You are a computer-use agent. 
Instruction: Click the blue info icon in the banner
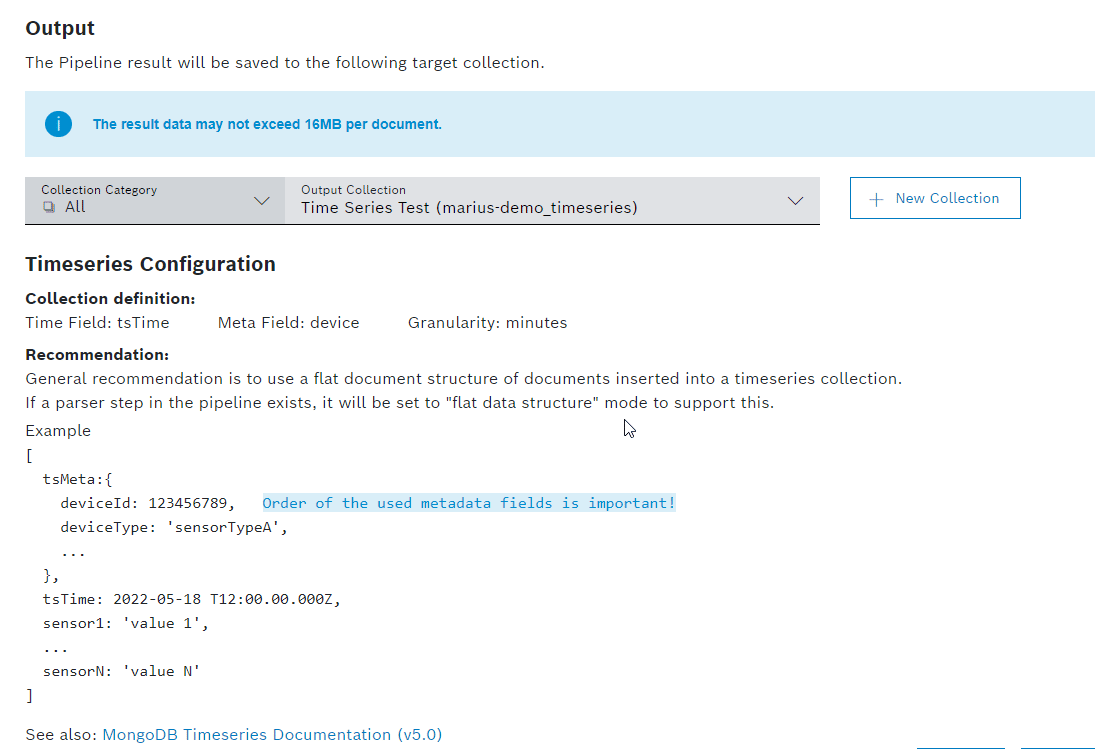[59, 124]
